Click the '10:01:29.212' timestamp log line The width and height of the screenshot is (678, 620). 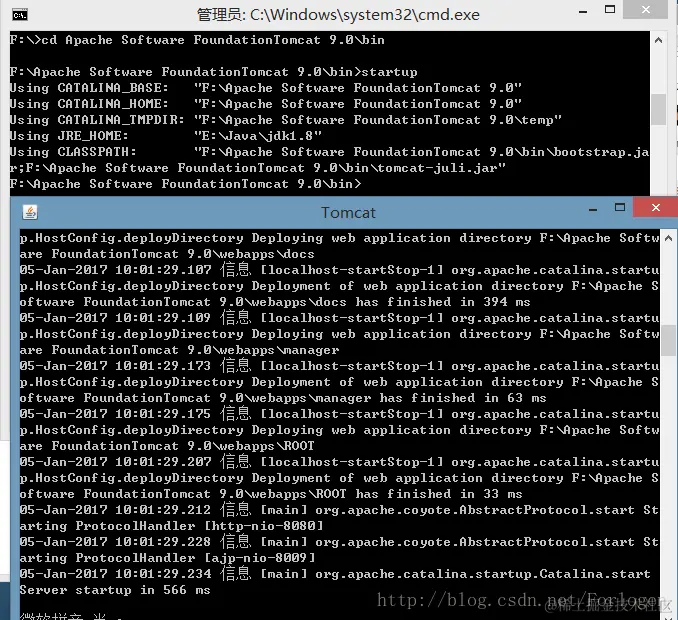(x=339, y=510)
